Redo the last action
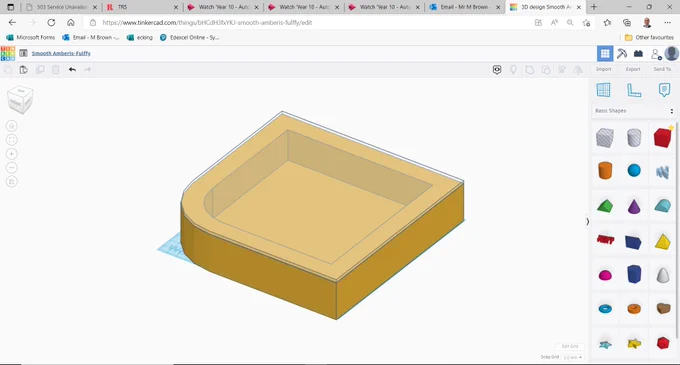 (88, 69)
